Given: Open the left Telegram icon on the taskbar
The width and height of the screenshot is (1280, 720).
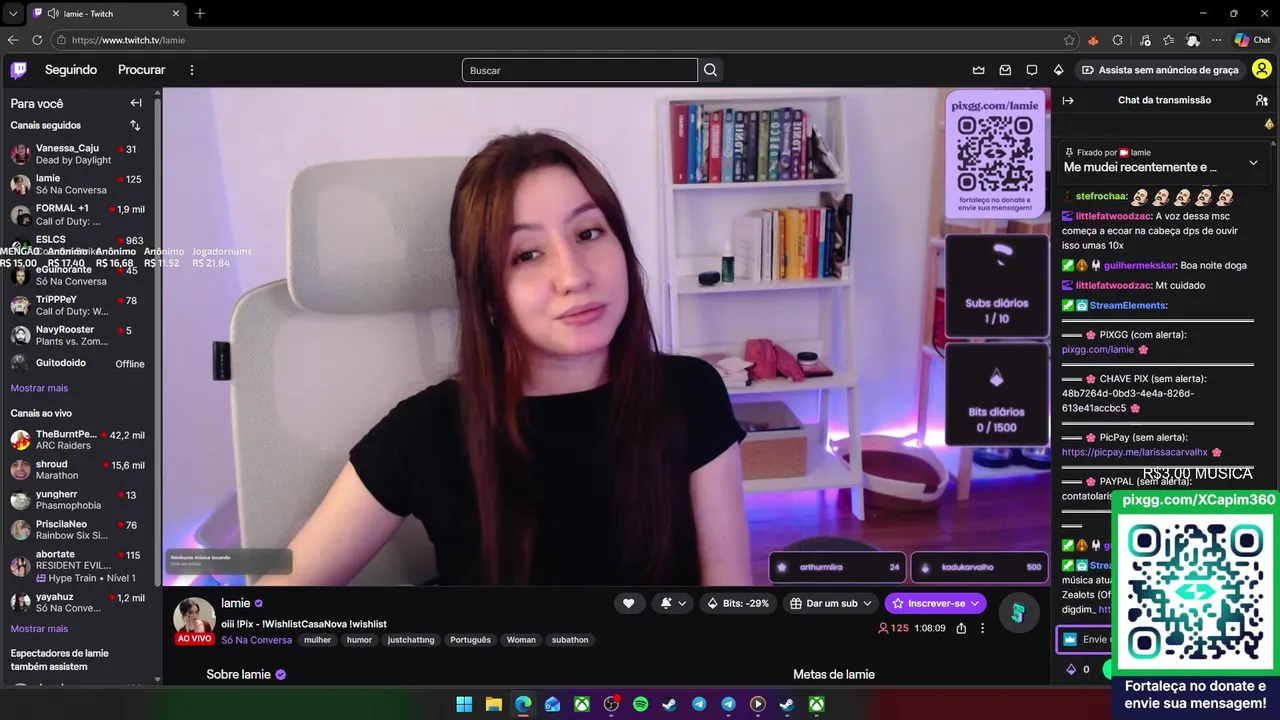Looking at the screenshot, I should click(x=699, y=705).
